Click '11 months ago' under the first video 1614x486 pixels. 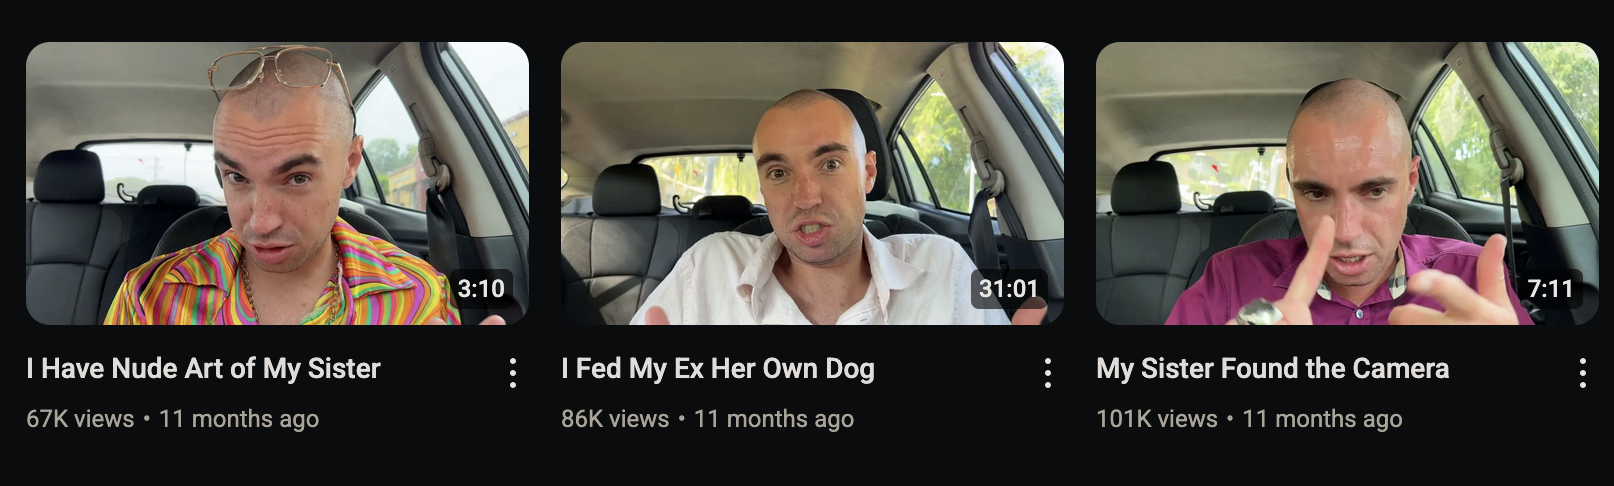pyautogui.click(x=239, y=419)
